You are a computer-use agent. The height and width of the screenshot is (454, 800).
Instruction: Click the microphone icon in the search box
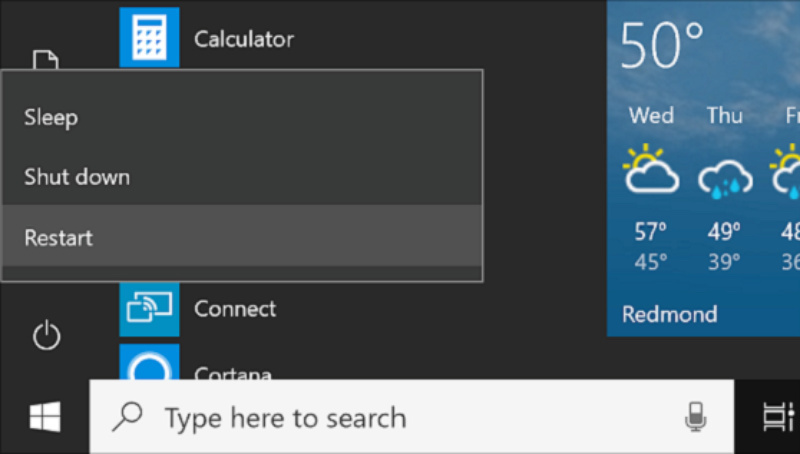point(695,417)
